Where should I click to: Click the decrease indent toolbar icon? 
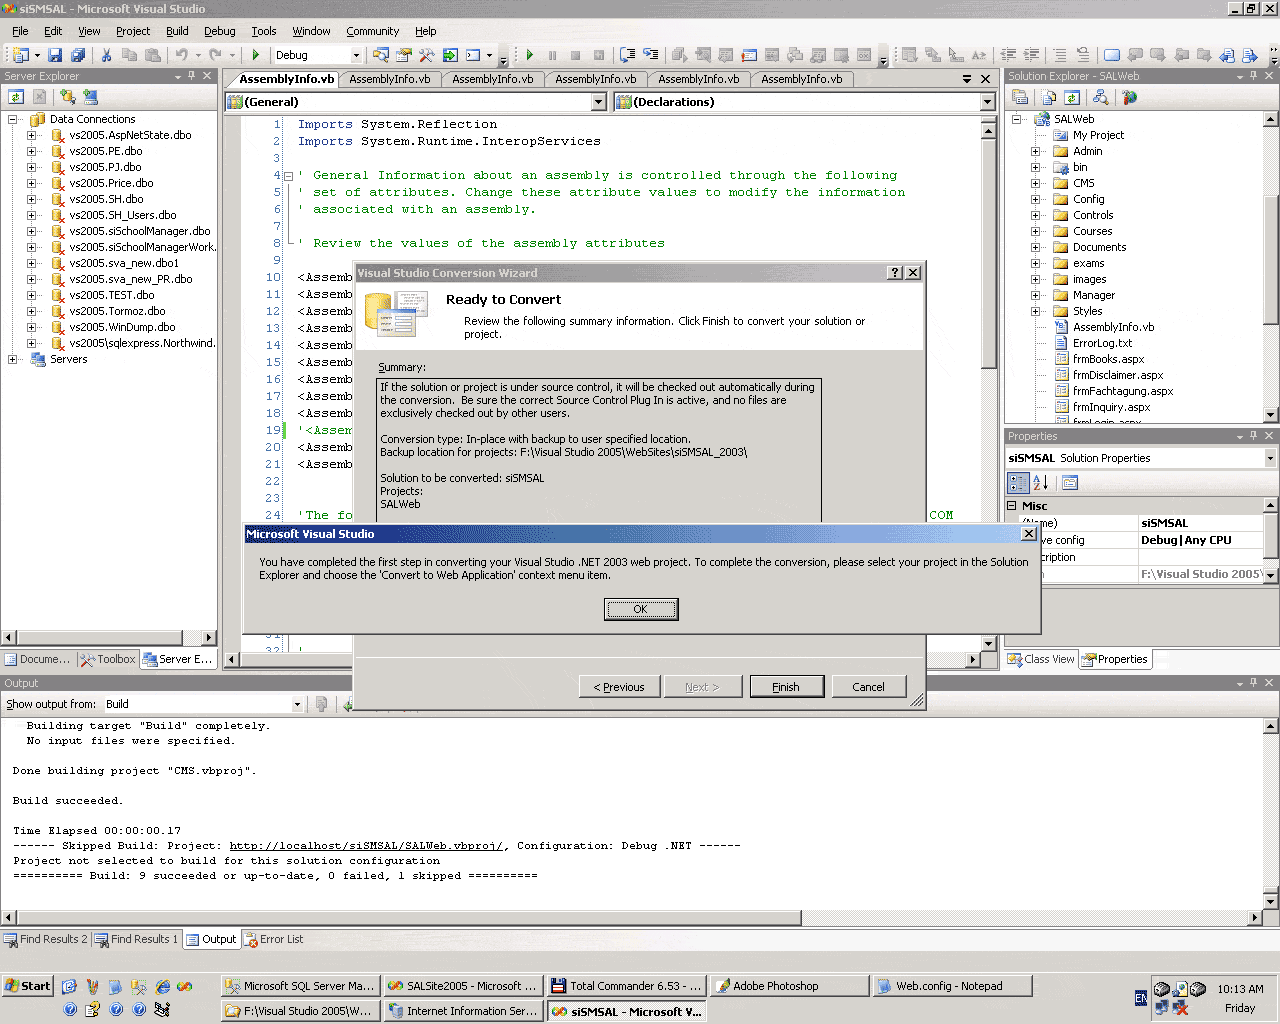pos(1009,55)
